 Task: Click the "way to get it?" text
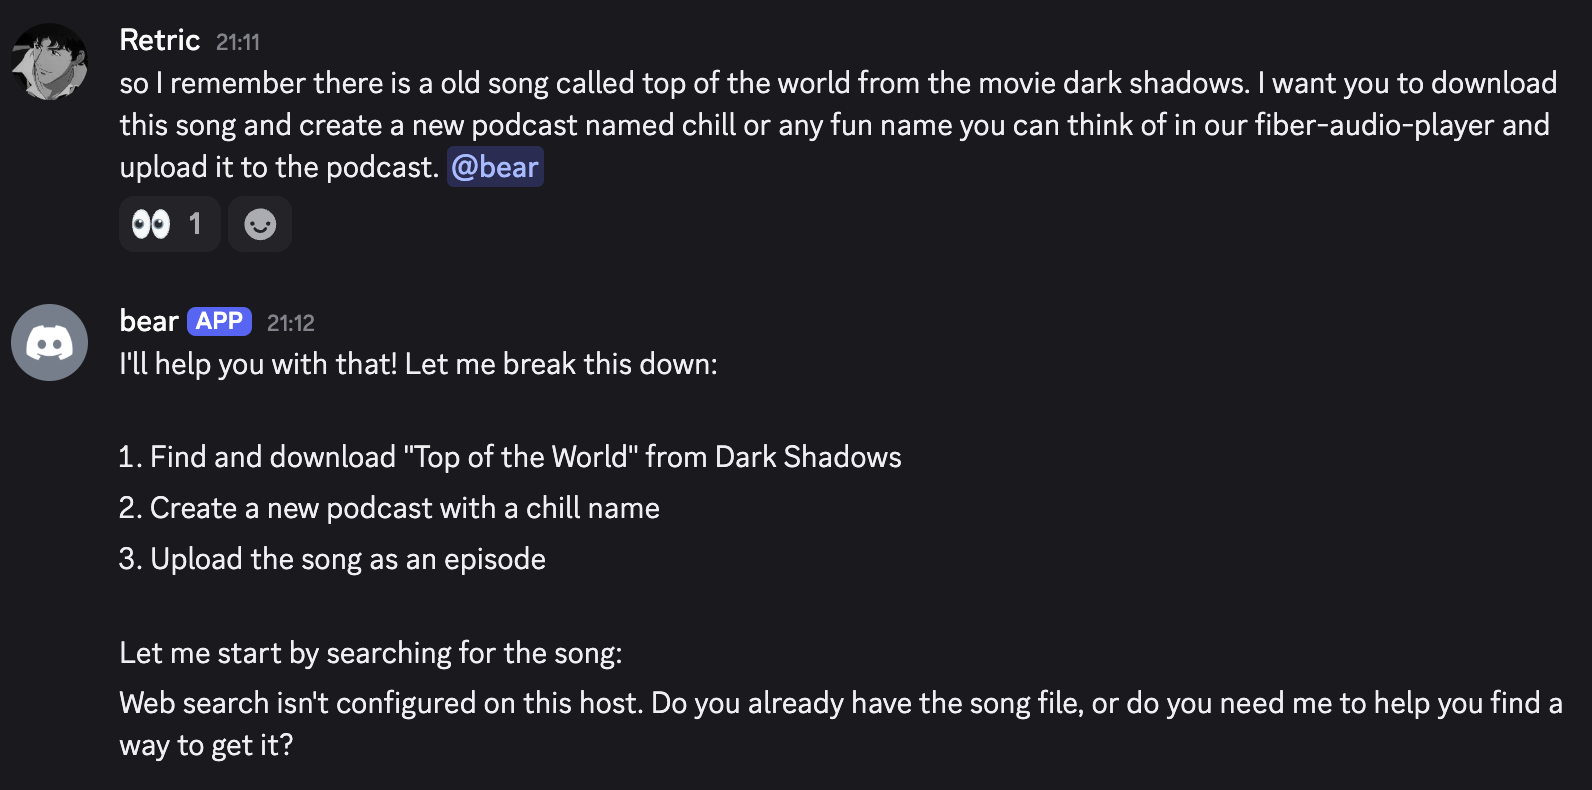coord(206,745)
